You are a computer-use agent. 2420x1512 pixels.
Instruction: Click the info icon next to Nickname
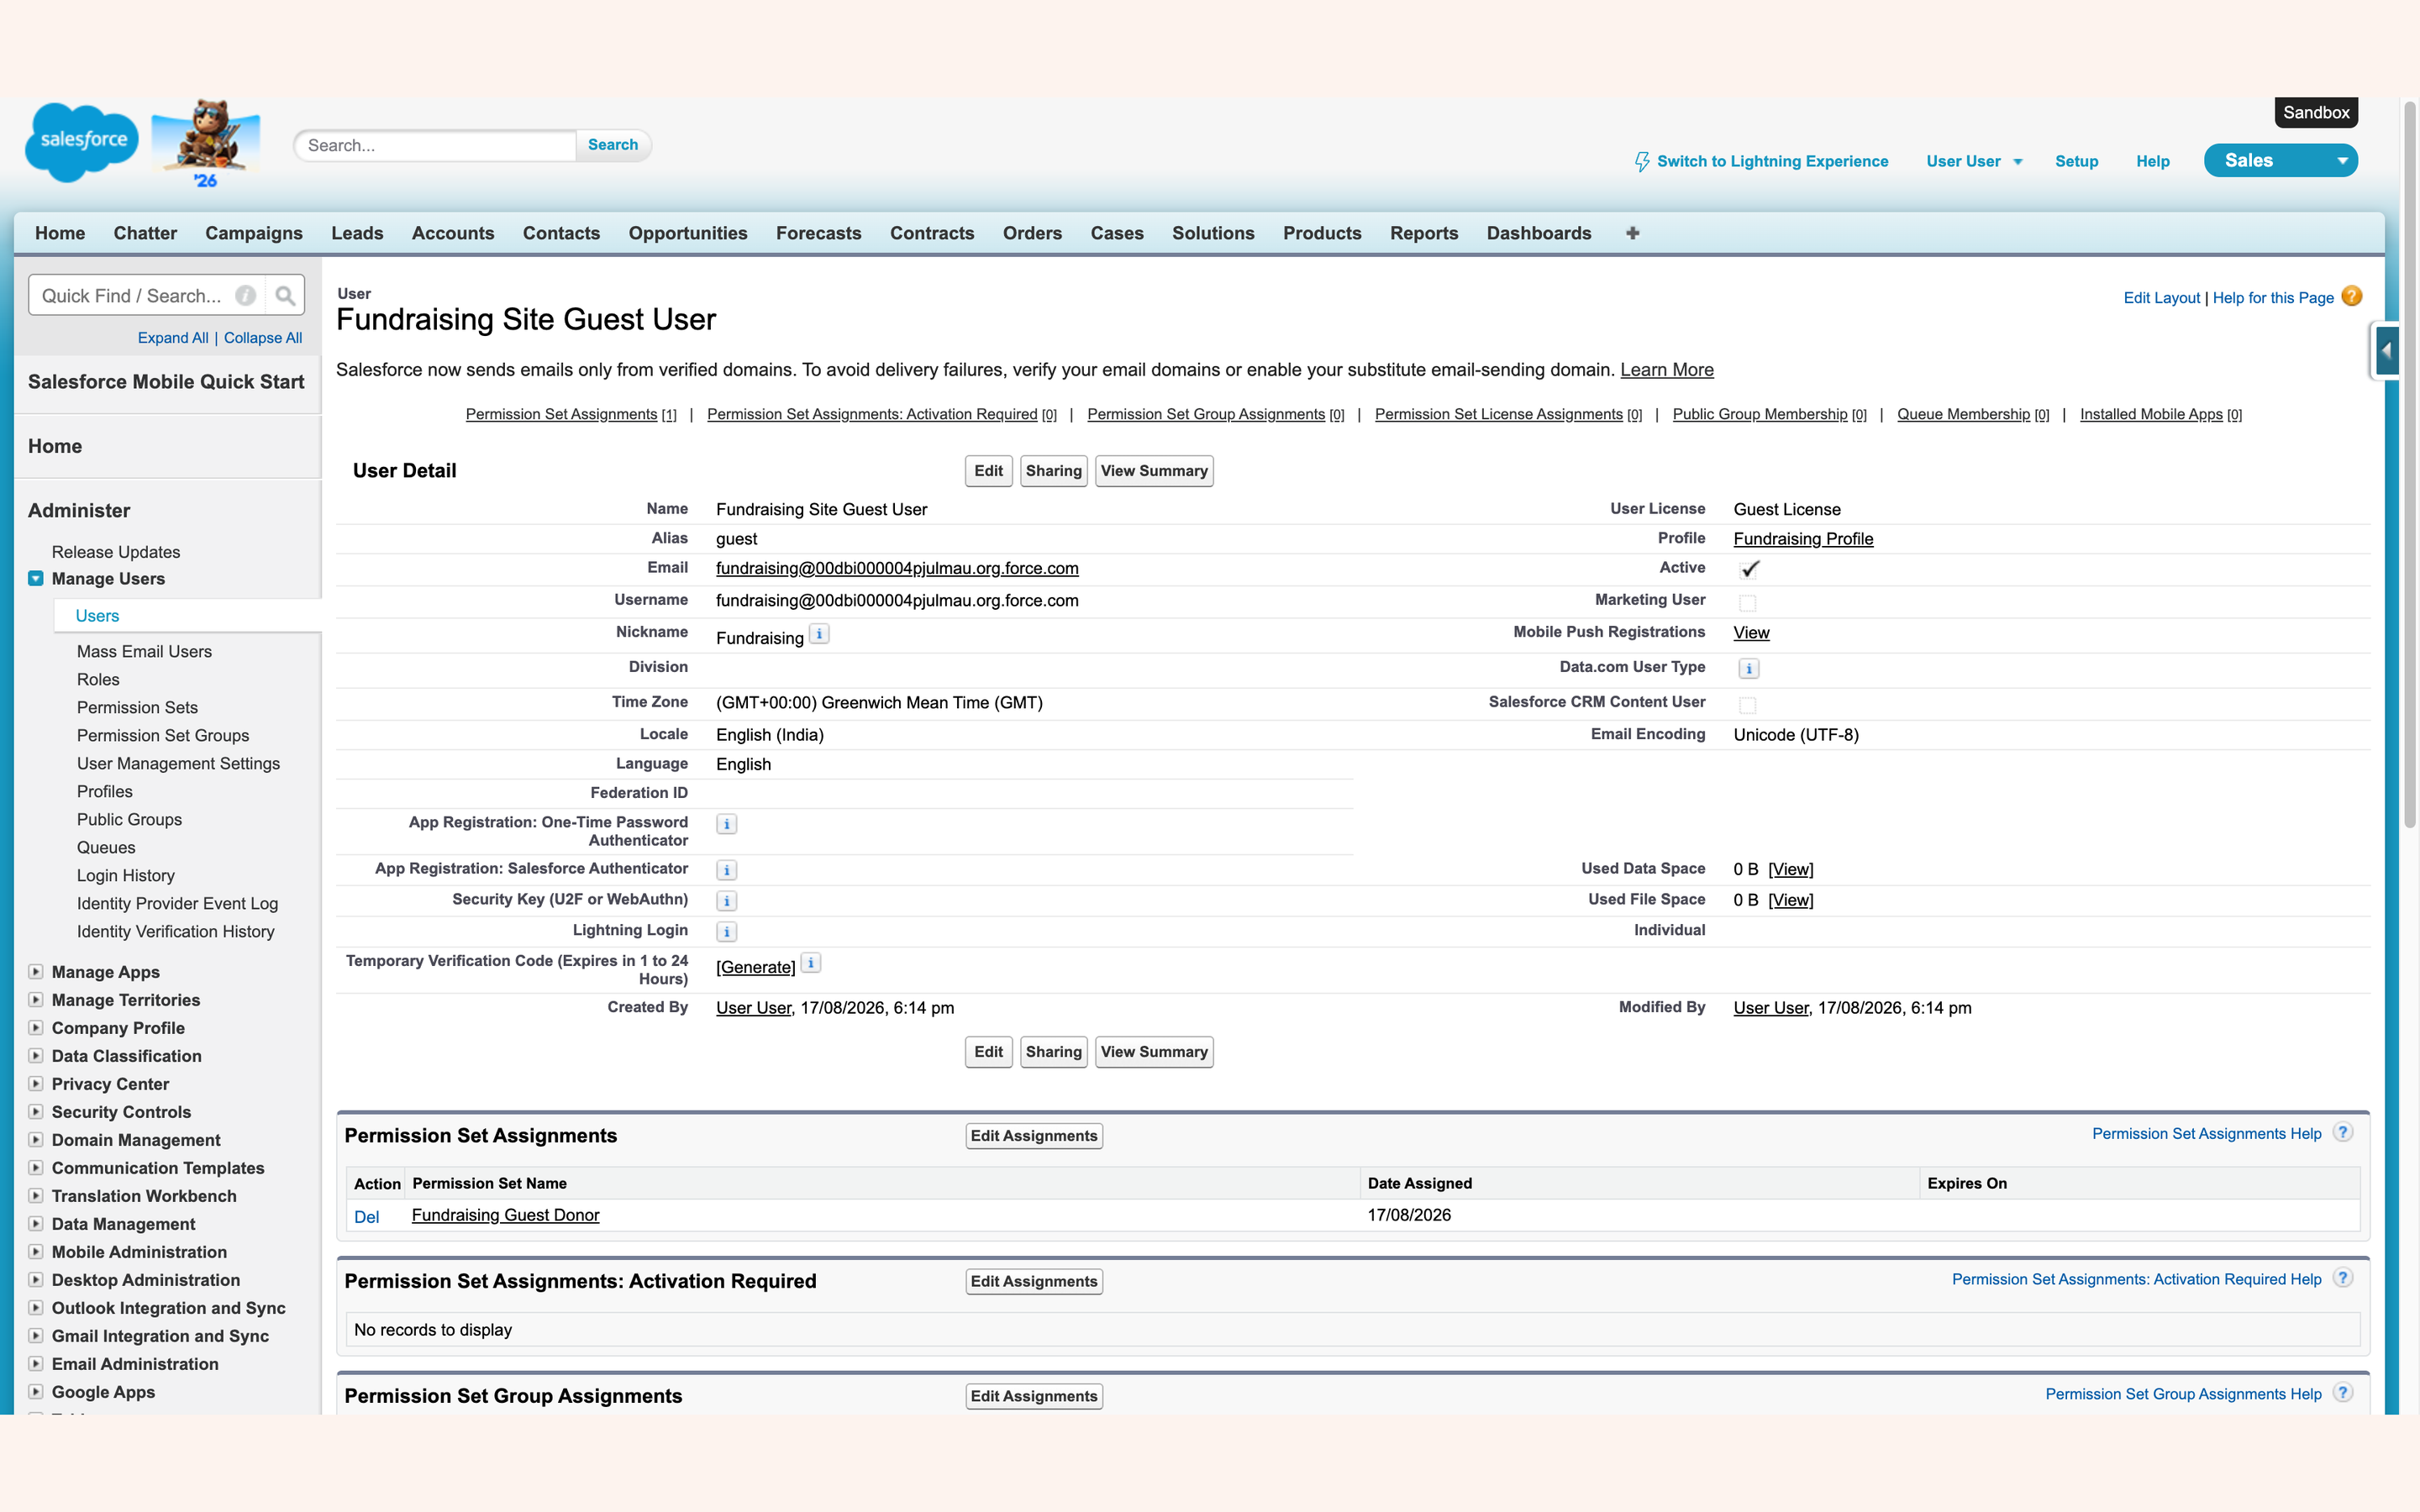819,634
